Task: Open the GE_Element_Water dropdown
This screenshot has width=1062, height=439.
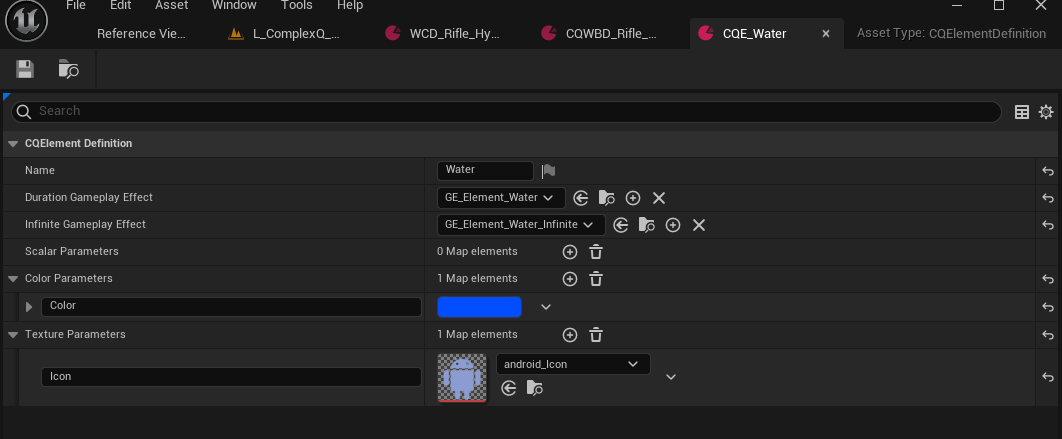Action: coord(501,198)
